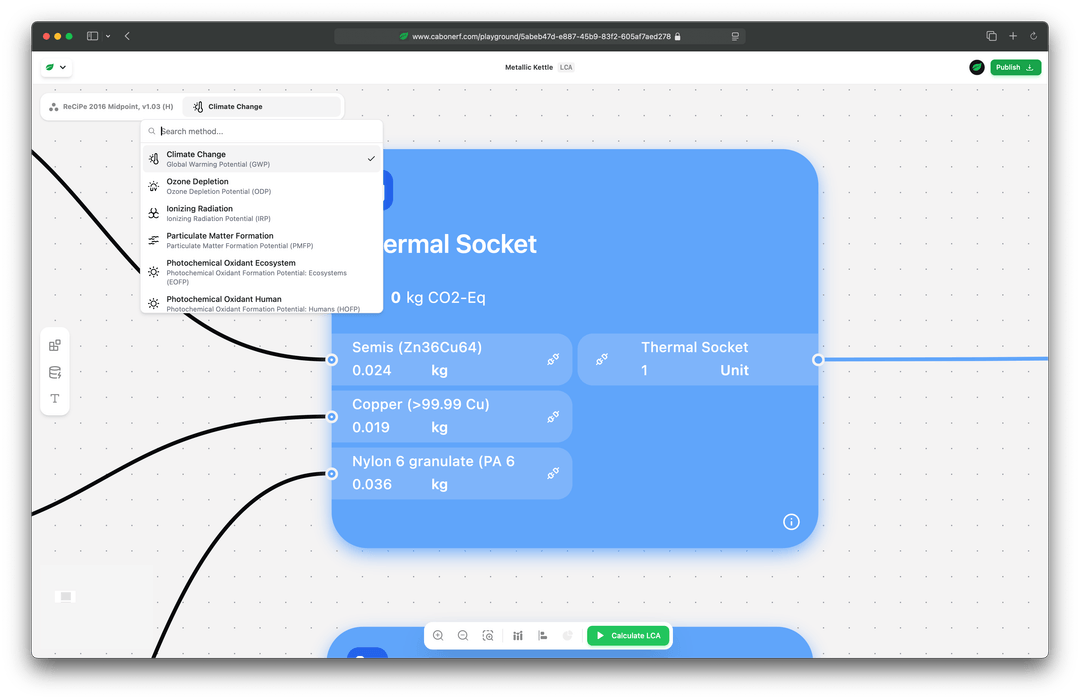
Task: Open a new Safari tab
Action: click(x=1012, y=36)
